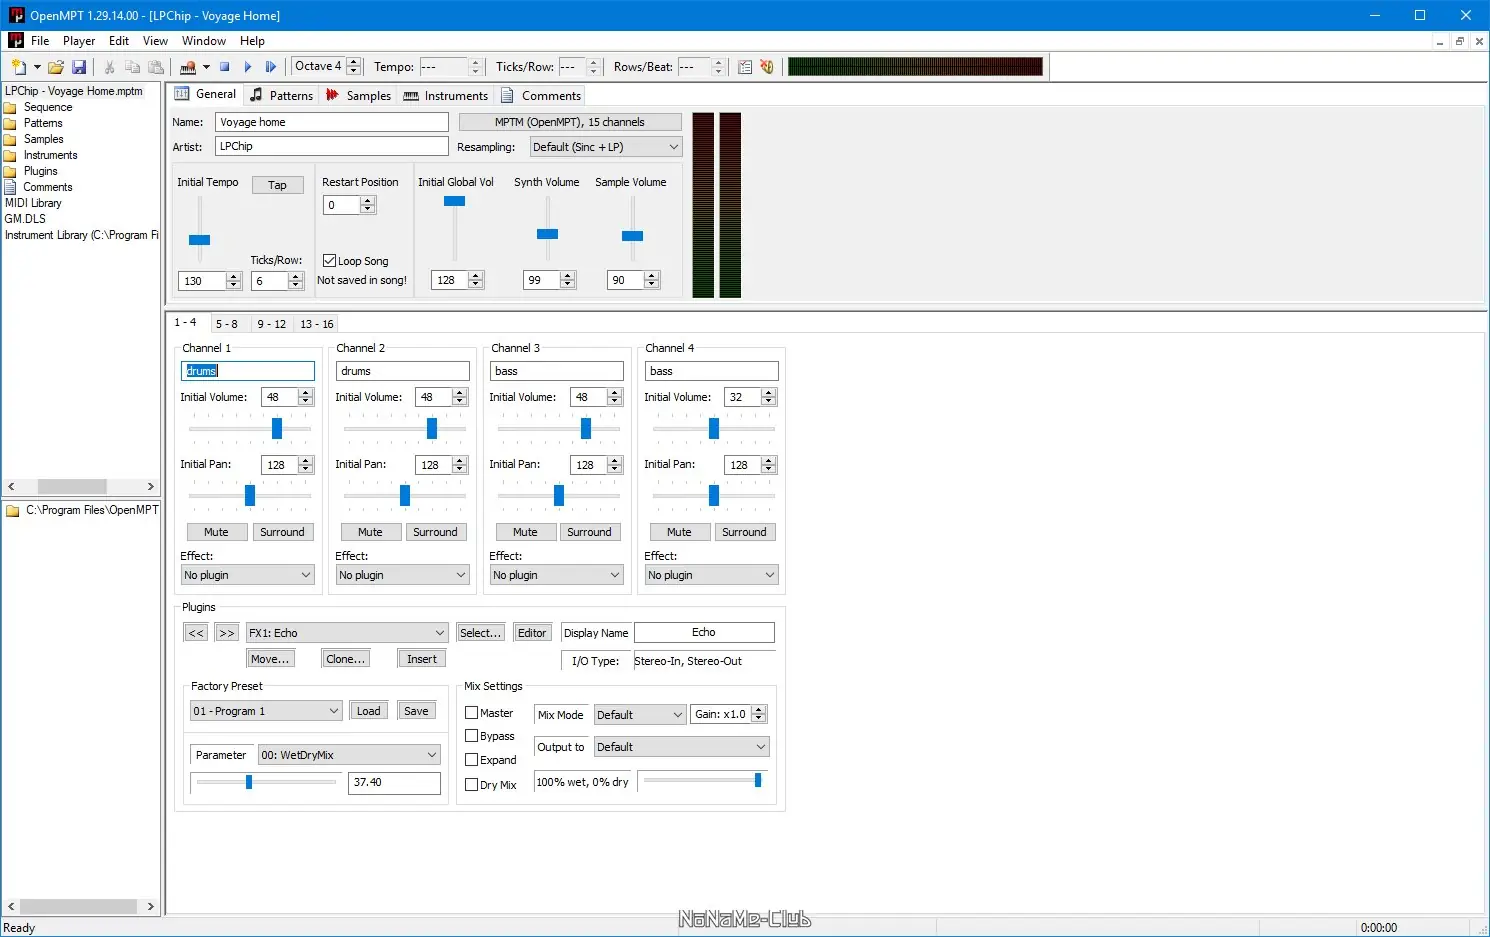The height and width of the screenshot is (937, 1490).
Task: Check the Master checkbox for the plugin
Action: click(x=472, y=713)
